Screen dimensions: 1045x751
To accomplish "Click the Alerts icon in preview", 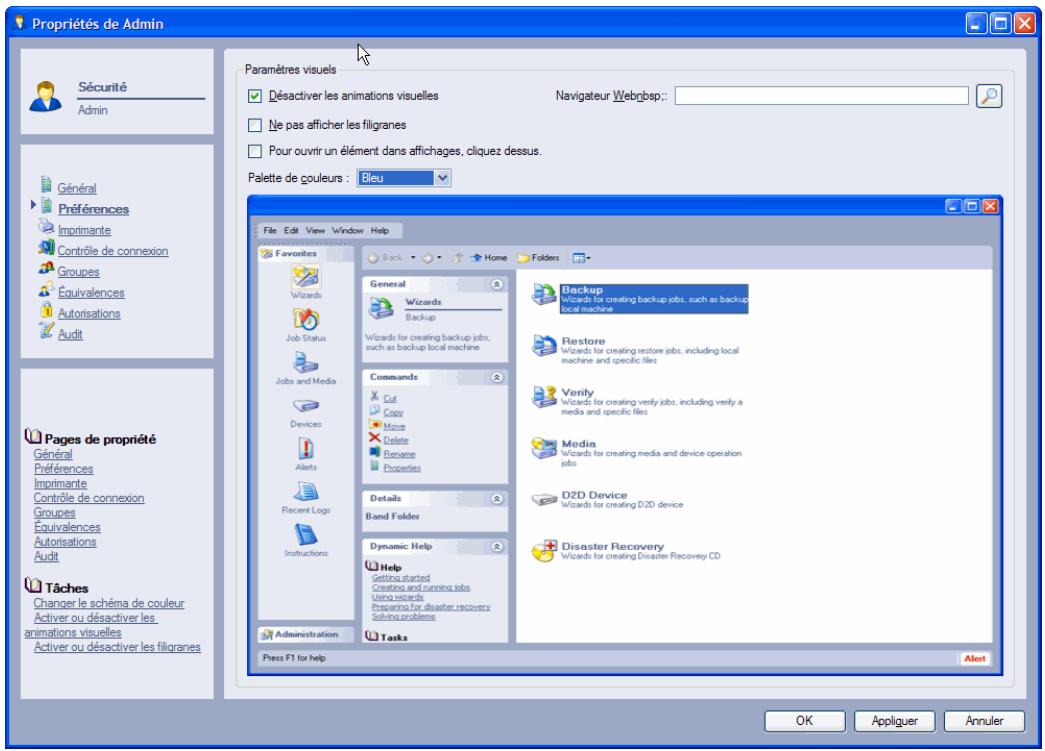I will 306,449.
